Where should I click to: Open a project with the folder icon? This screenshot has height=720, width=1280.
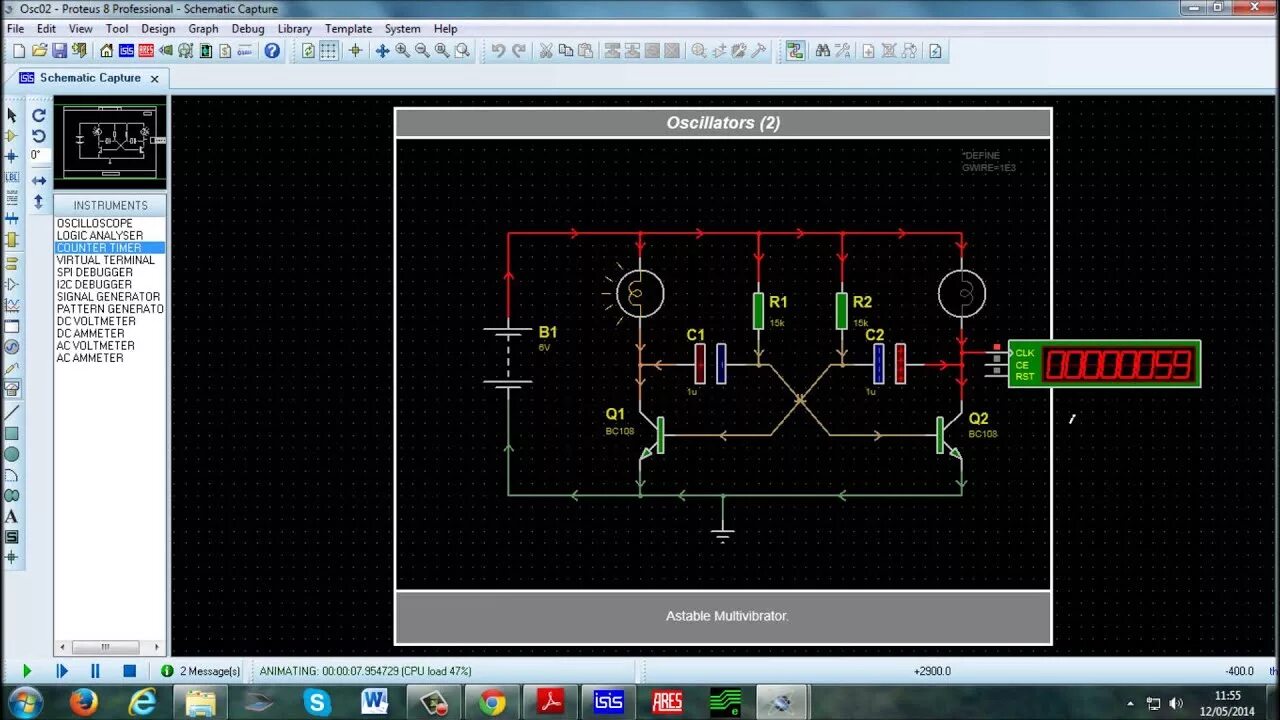click(40, 50)
